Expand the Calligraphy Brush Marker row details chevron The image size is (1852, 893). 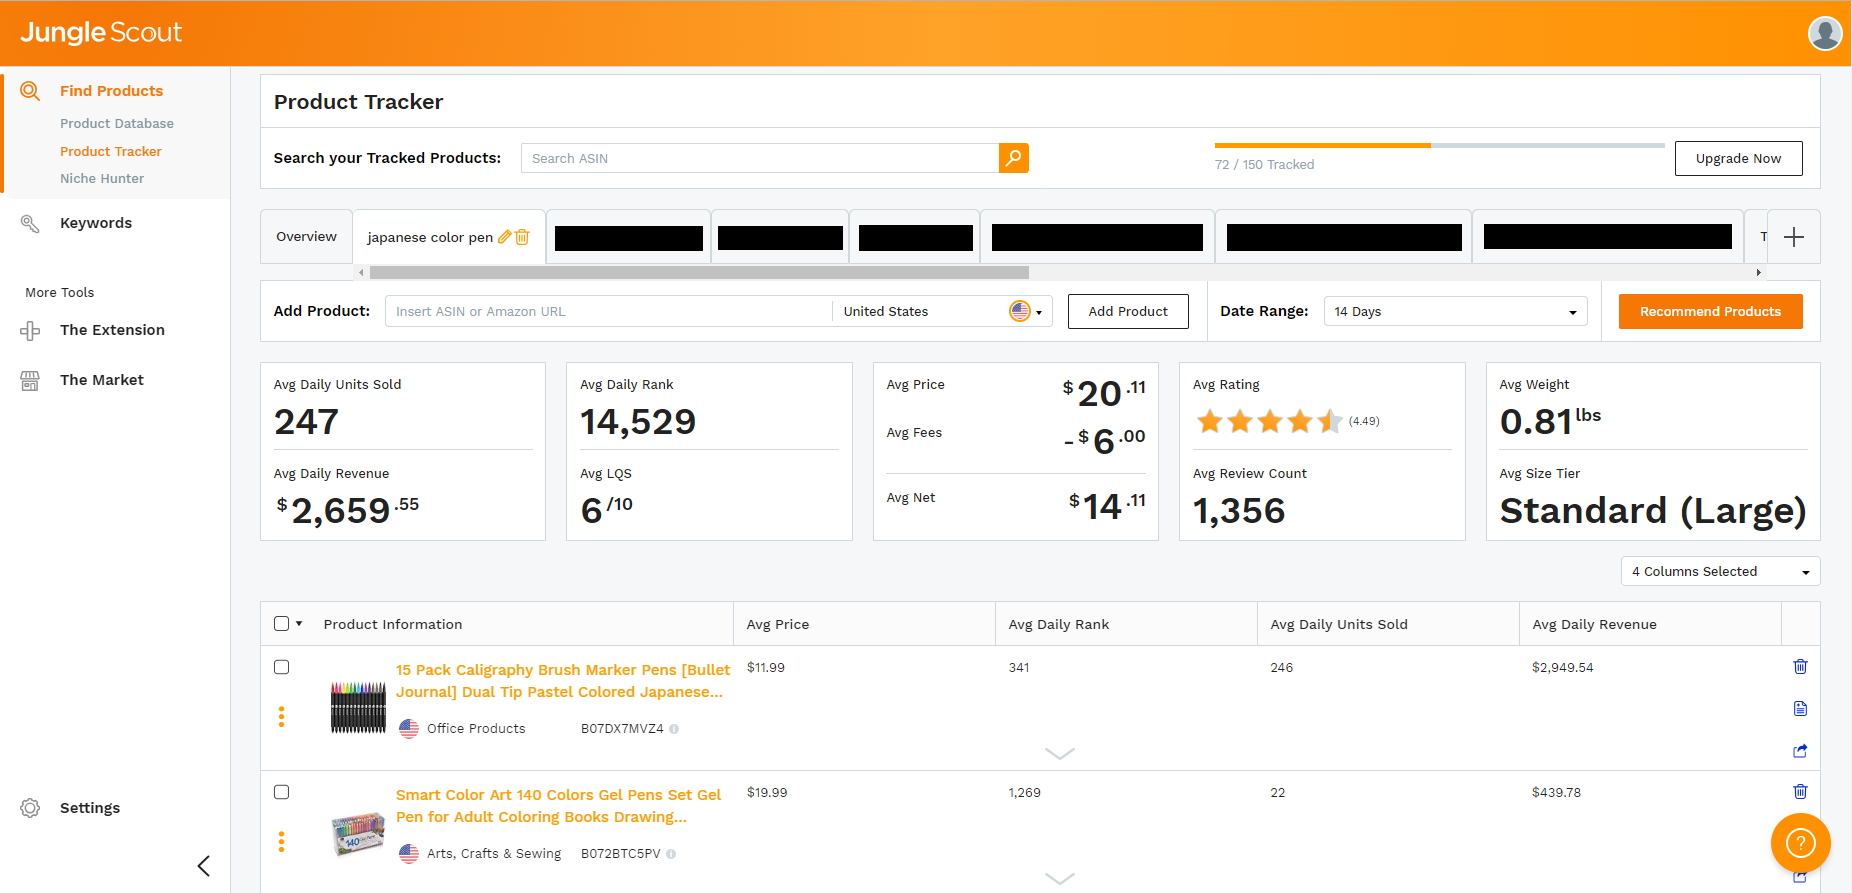pyautogui.click(x=1059, y=753)
